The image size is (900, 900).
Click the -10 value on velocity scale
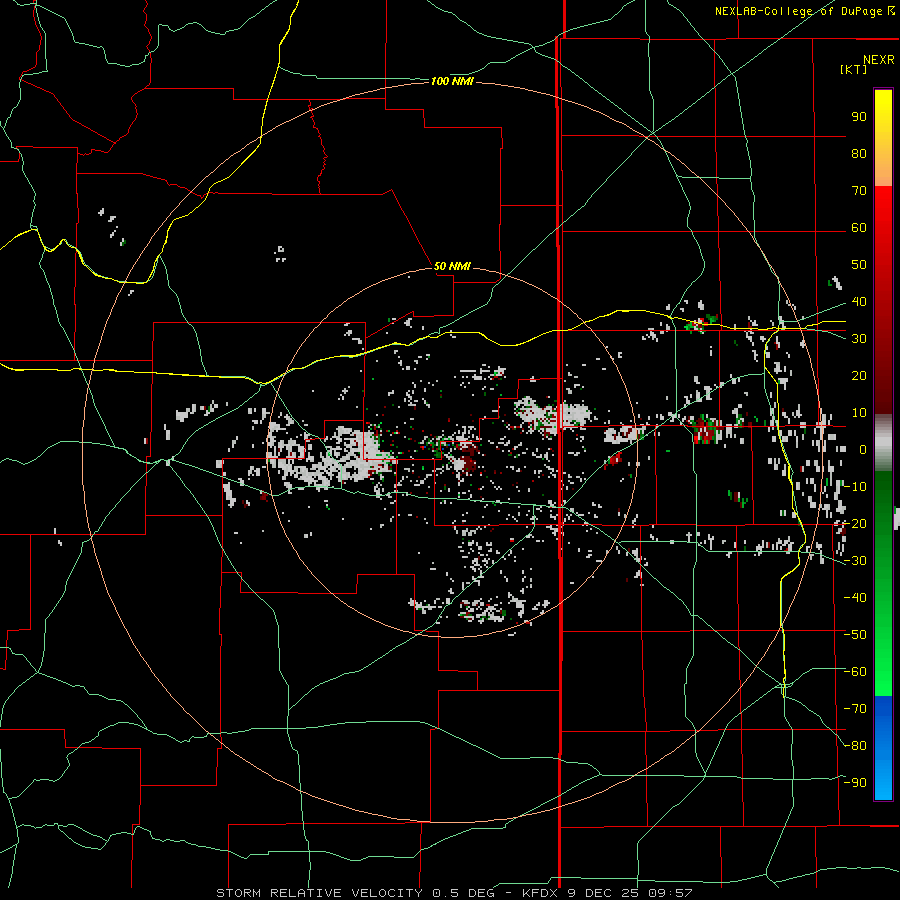[x=855, y=487]
